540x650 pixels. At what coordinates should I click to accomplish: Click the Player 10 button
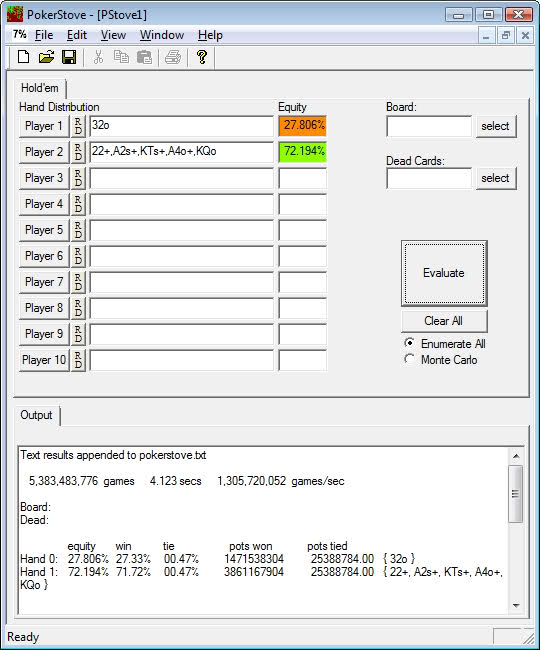pos(44,360)
